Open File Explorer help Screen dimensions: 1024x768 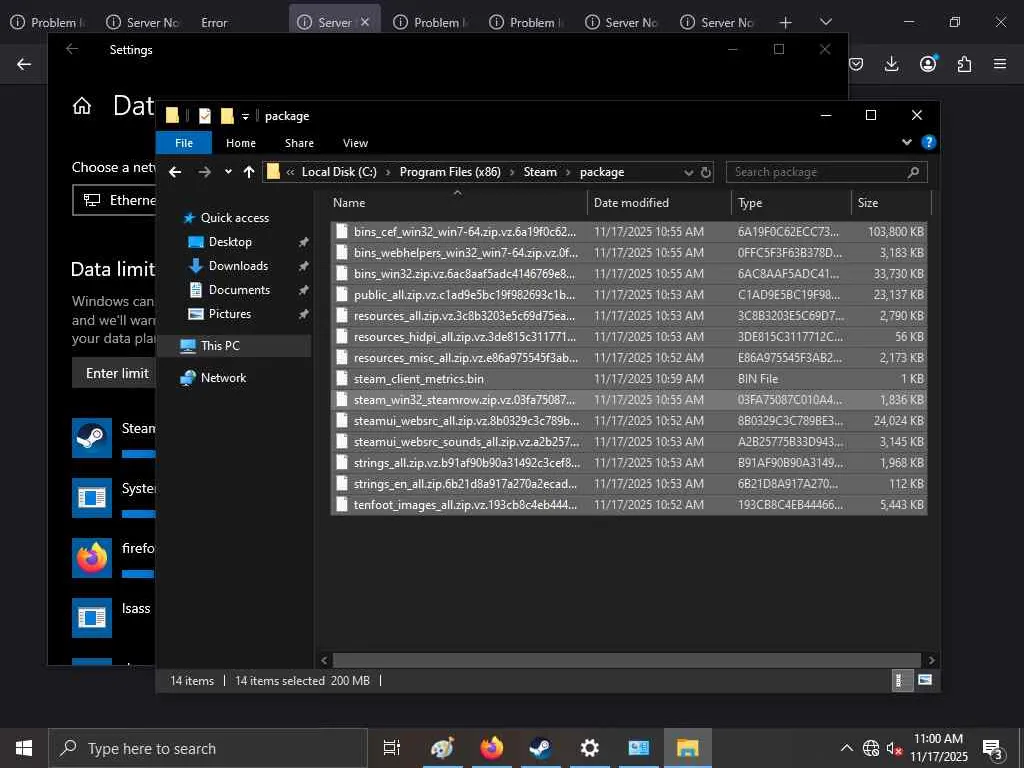click(928, 142)
